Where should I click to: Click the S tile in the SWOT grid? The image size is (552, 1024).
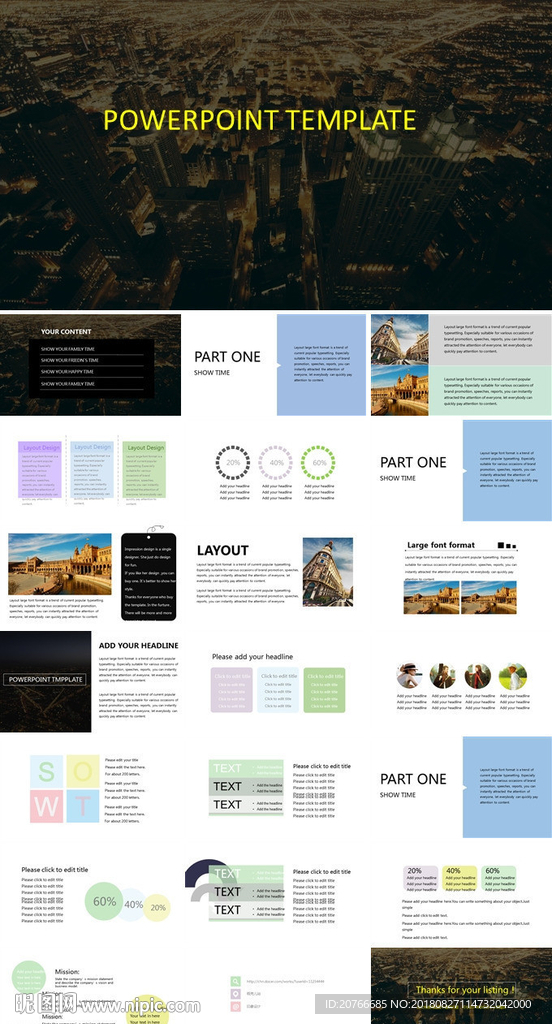[x=46, y=772]
